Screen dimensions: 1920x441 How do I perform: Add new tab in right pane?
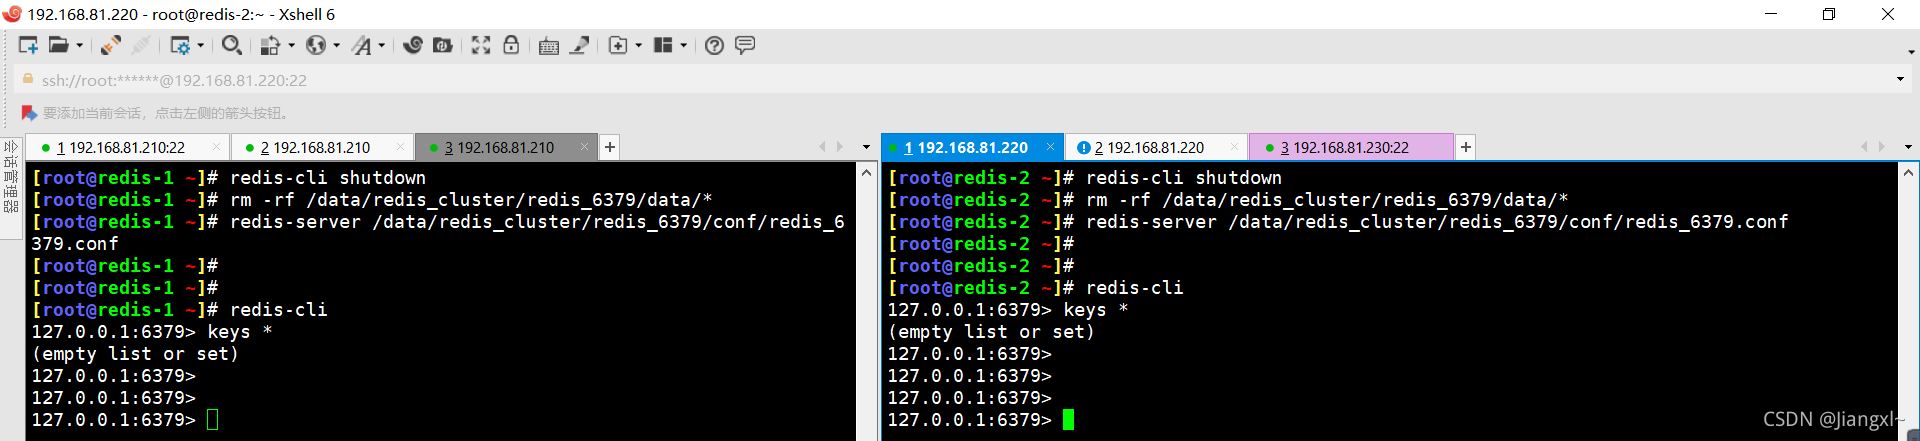click(x=1465, y=147)
